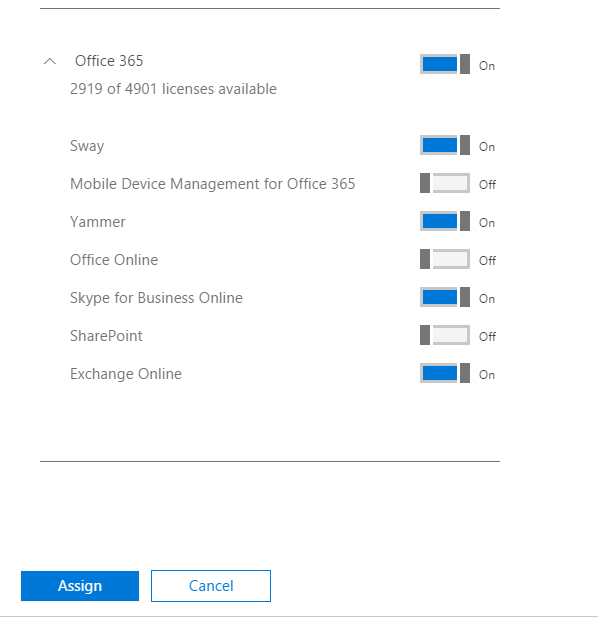Click the Yammer label
The width and height of the screenshot is (598, 617).
[98, 222]
